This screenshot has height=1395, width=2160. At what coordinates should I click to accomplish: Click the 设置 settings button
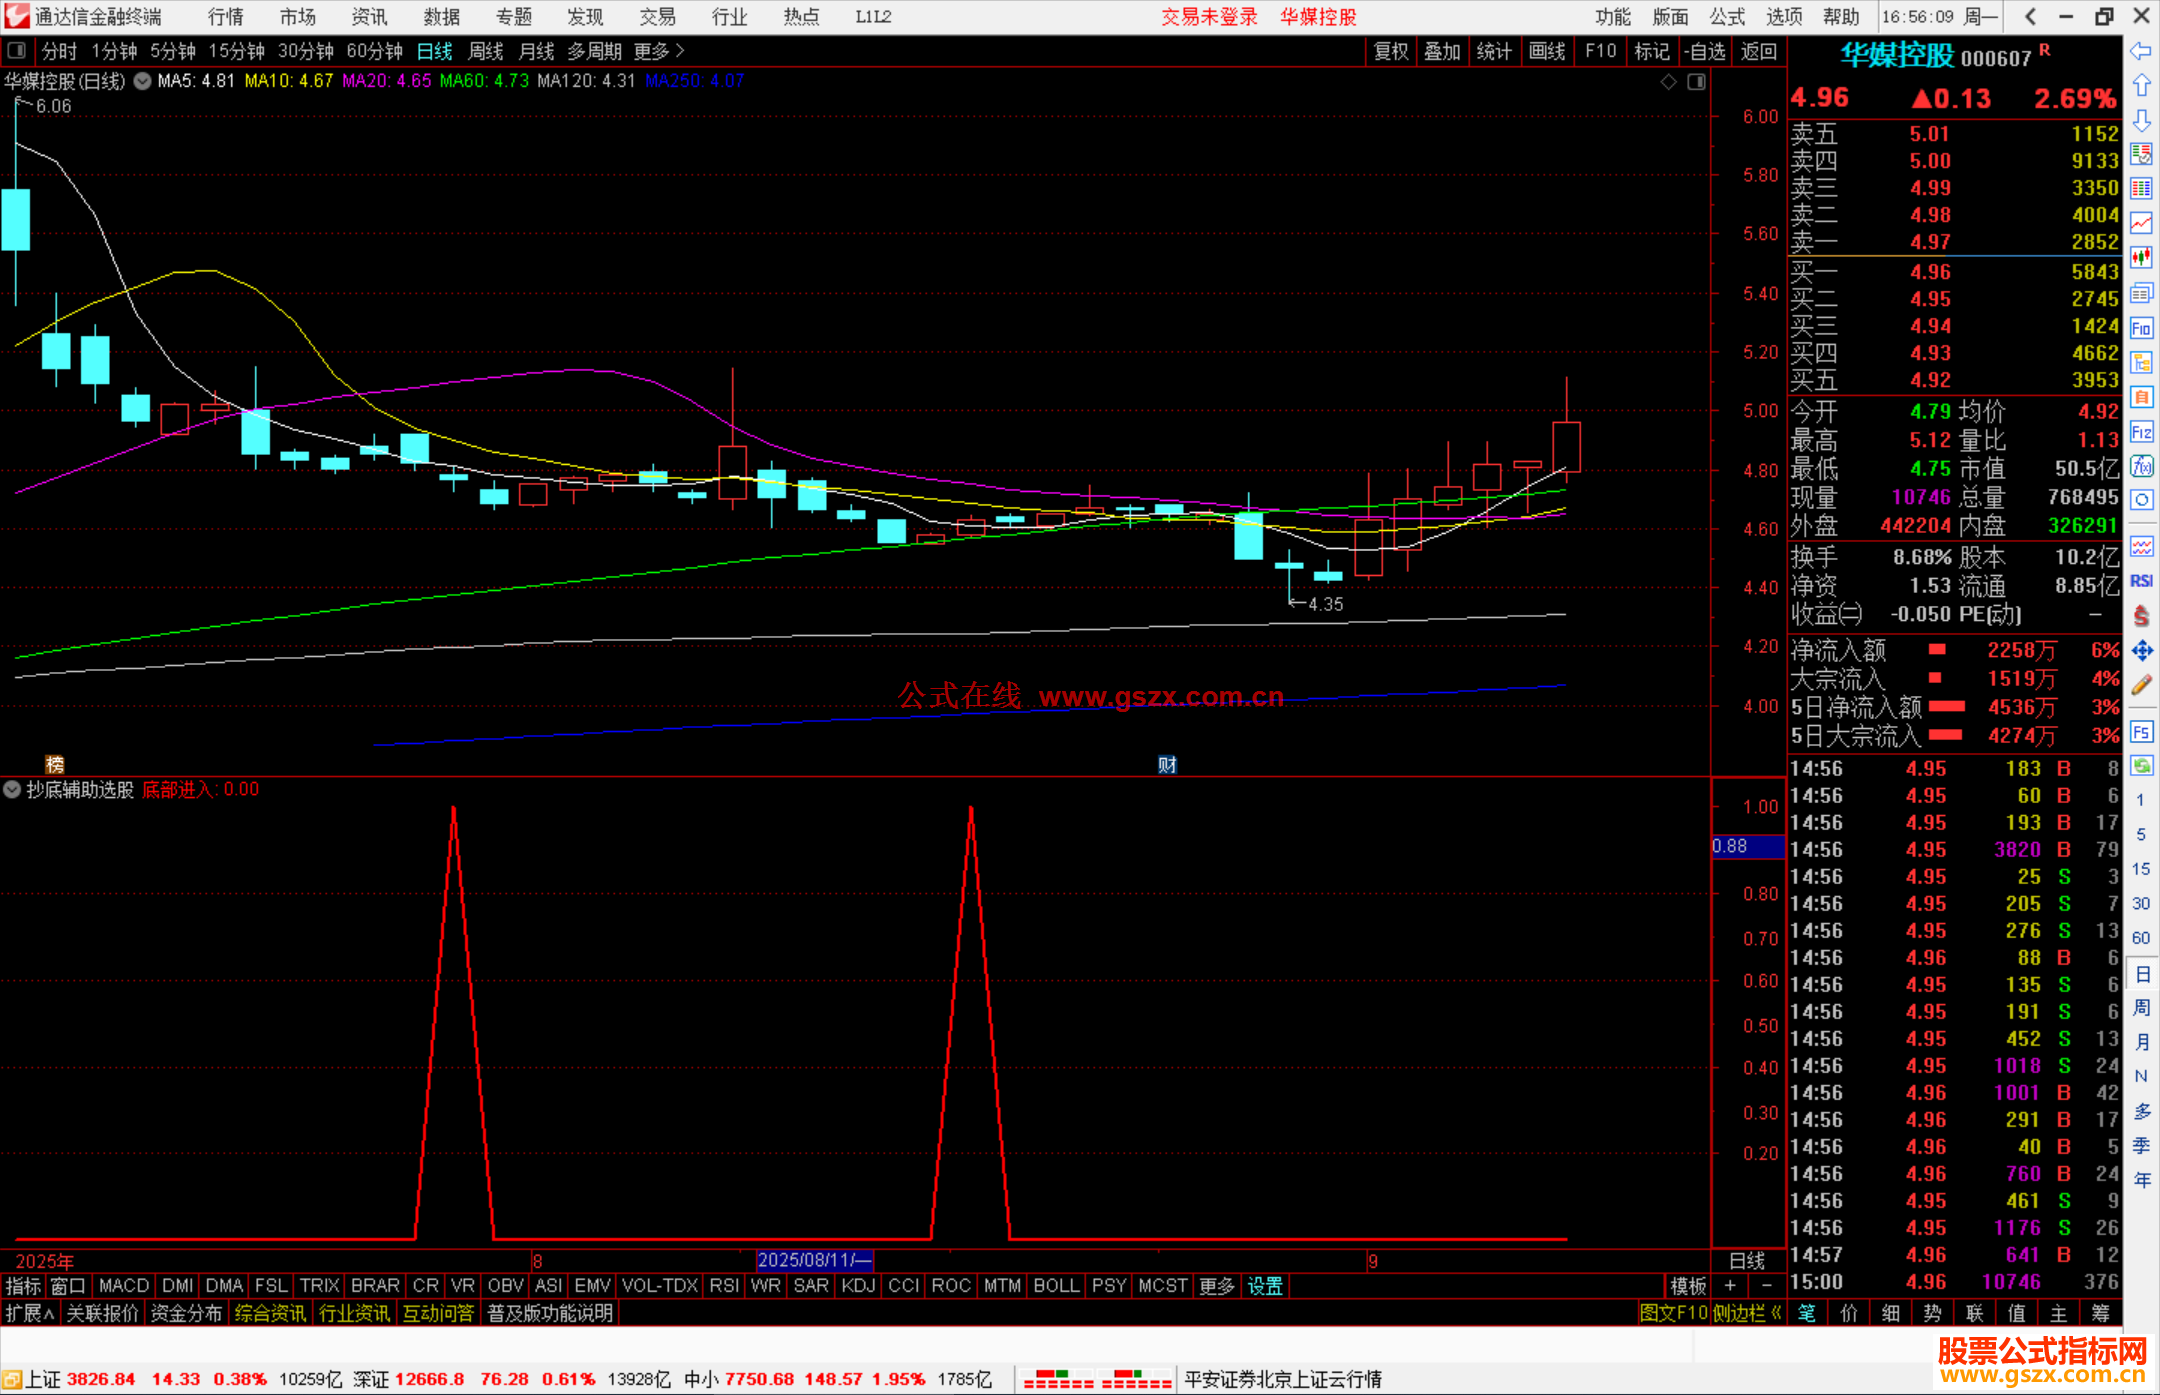click(1265, 1286)
